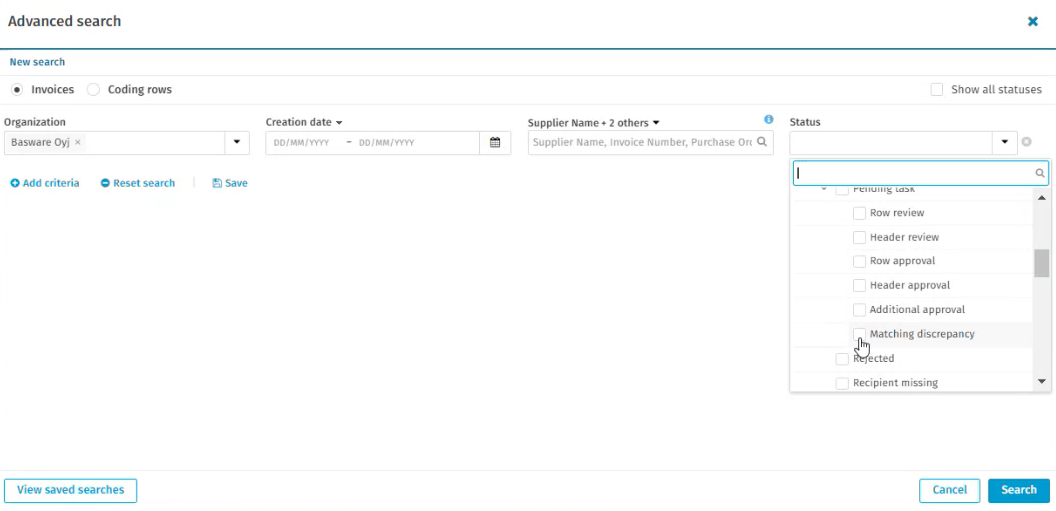Check the Recipient missing status
The image size is (1056, 511).
click(x=842, y=383)
